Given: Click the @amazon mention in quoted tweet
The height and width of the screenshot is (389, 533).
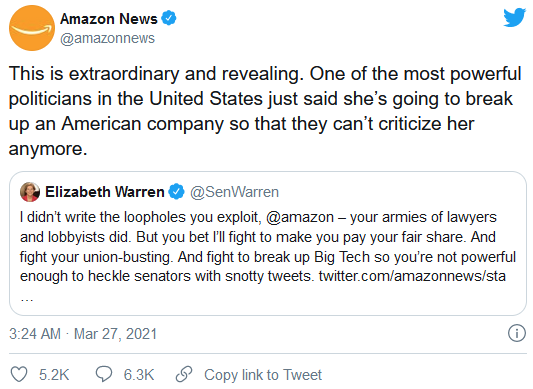Looking at the screenshot, I should click(300, 217).
